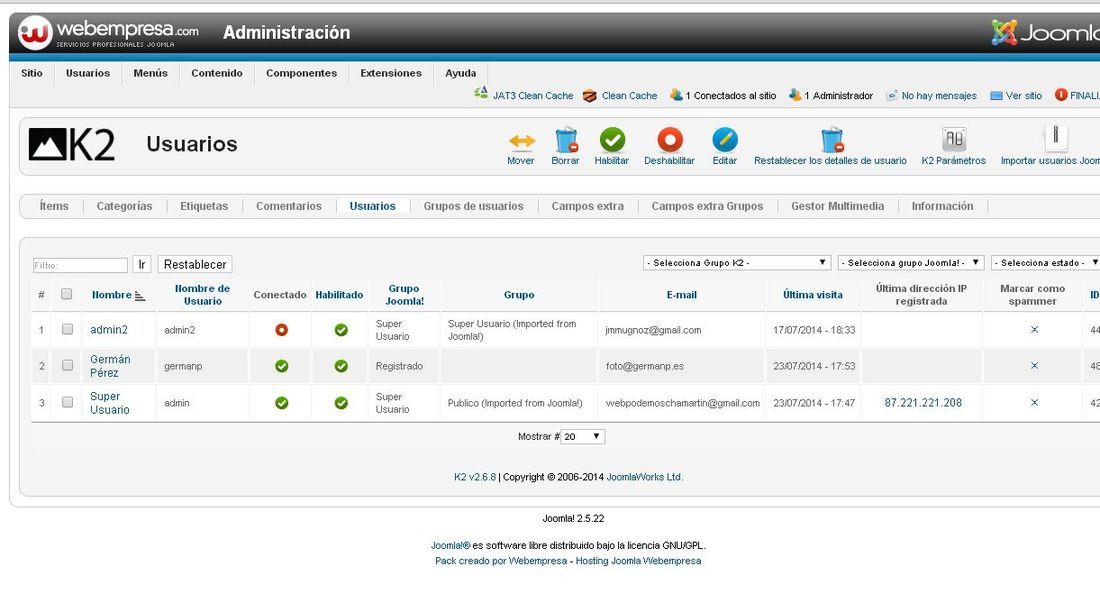Click the Ir filter button

(142, 265)
